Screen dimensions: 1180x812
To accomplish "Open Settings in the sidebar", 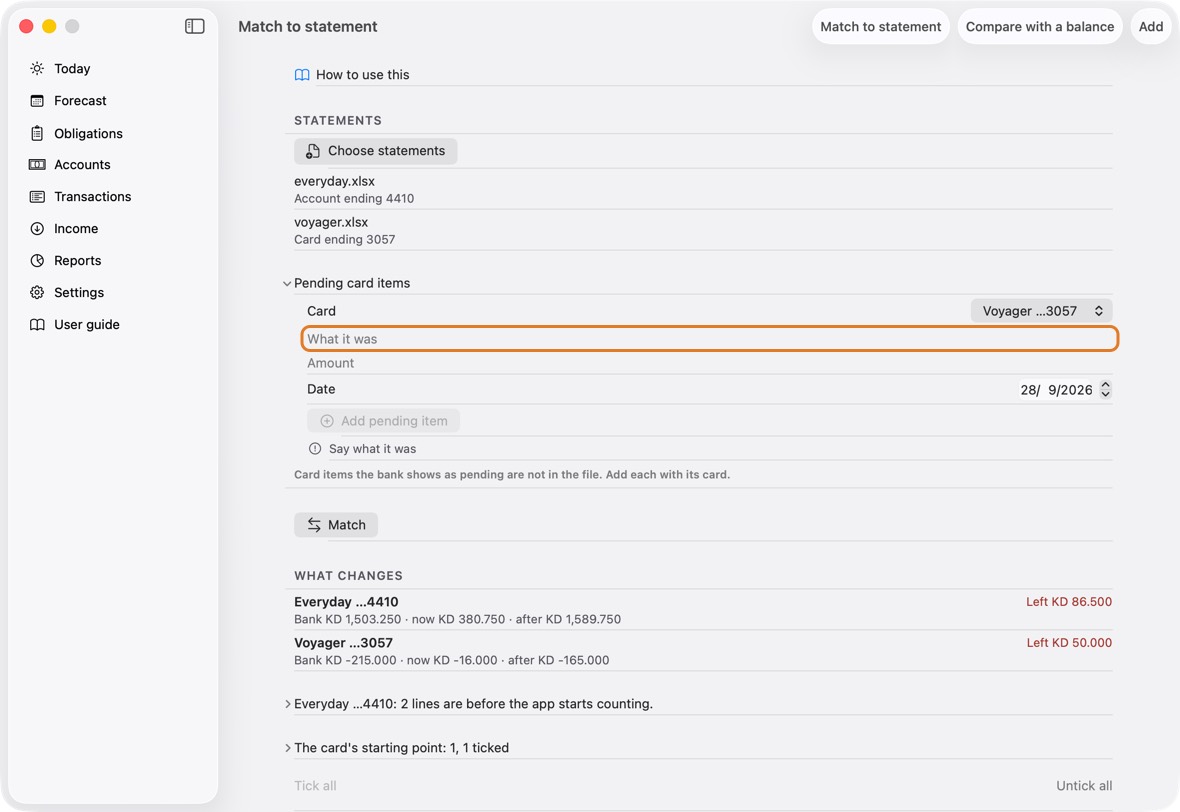I will 79,293.
